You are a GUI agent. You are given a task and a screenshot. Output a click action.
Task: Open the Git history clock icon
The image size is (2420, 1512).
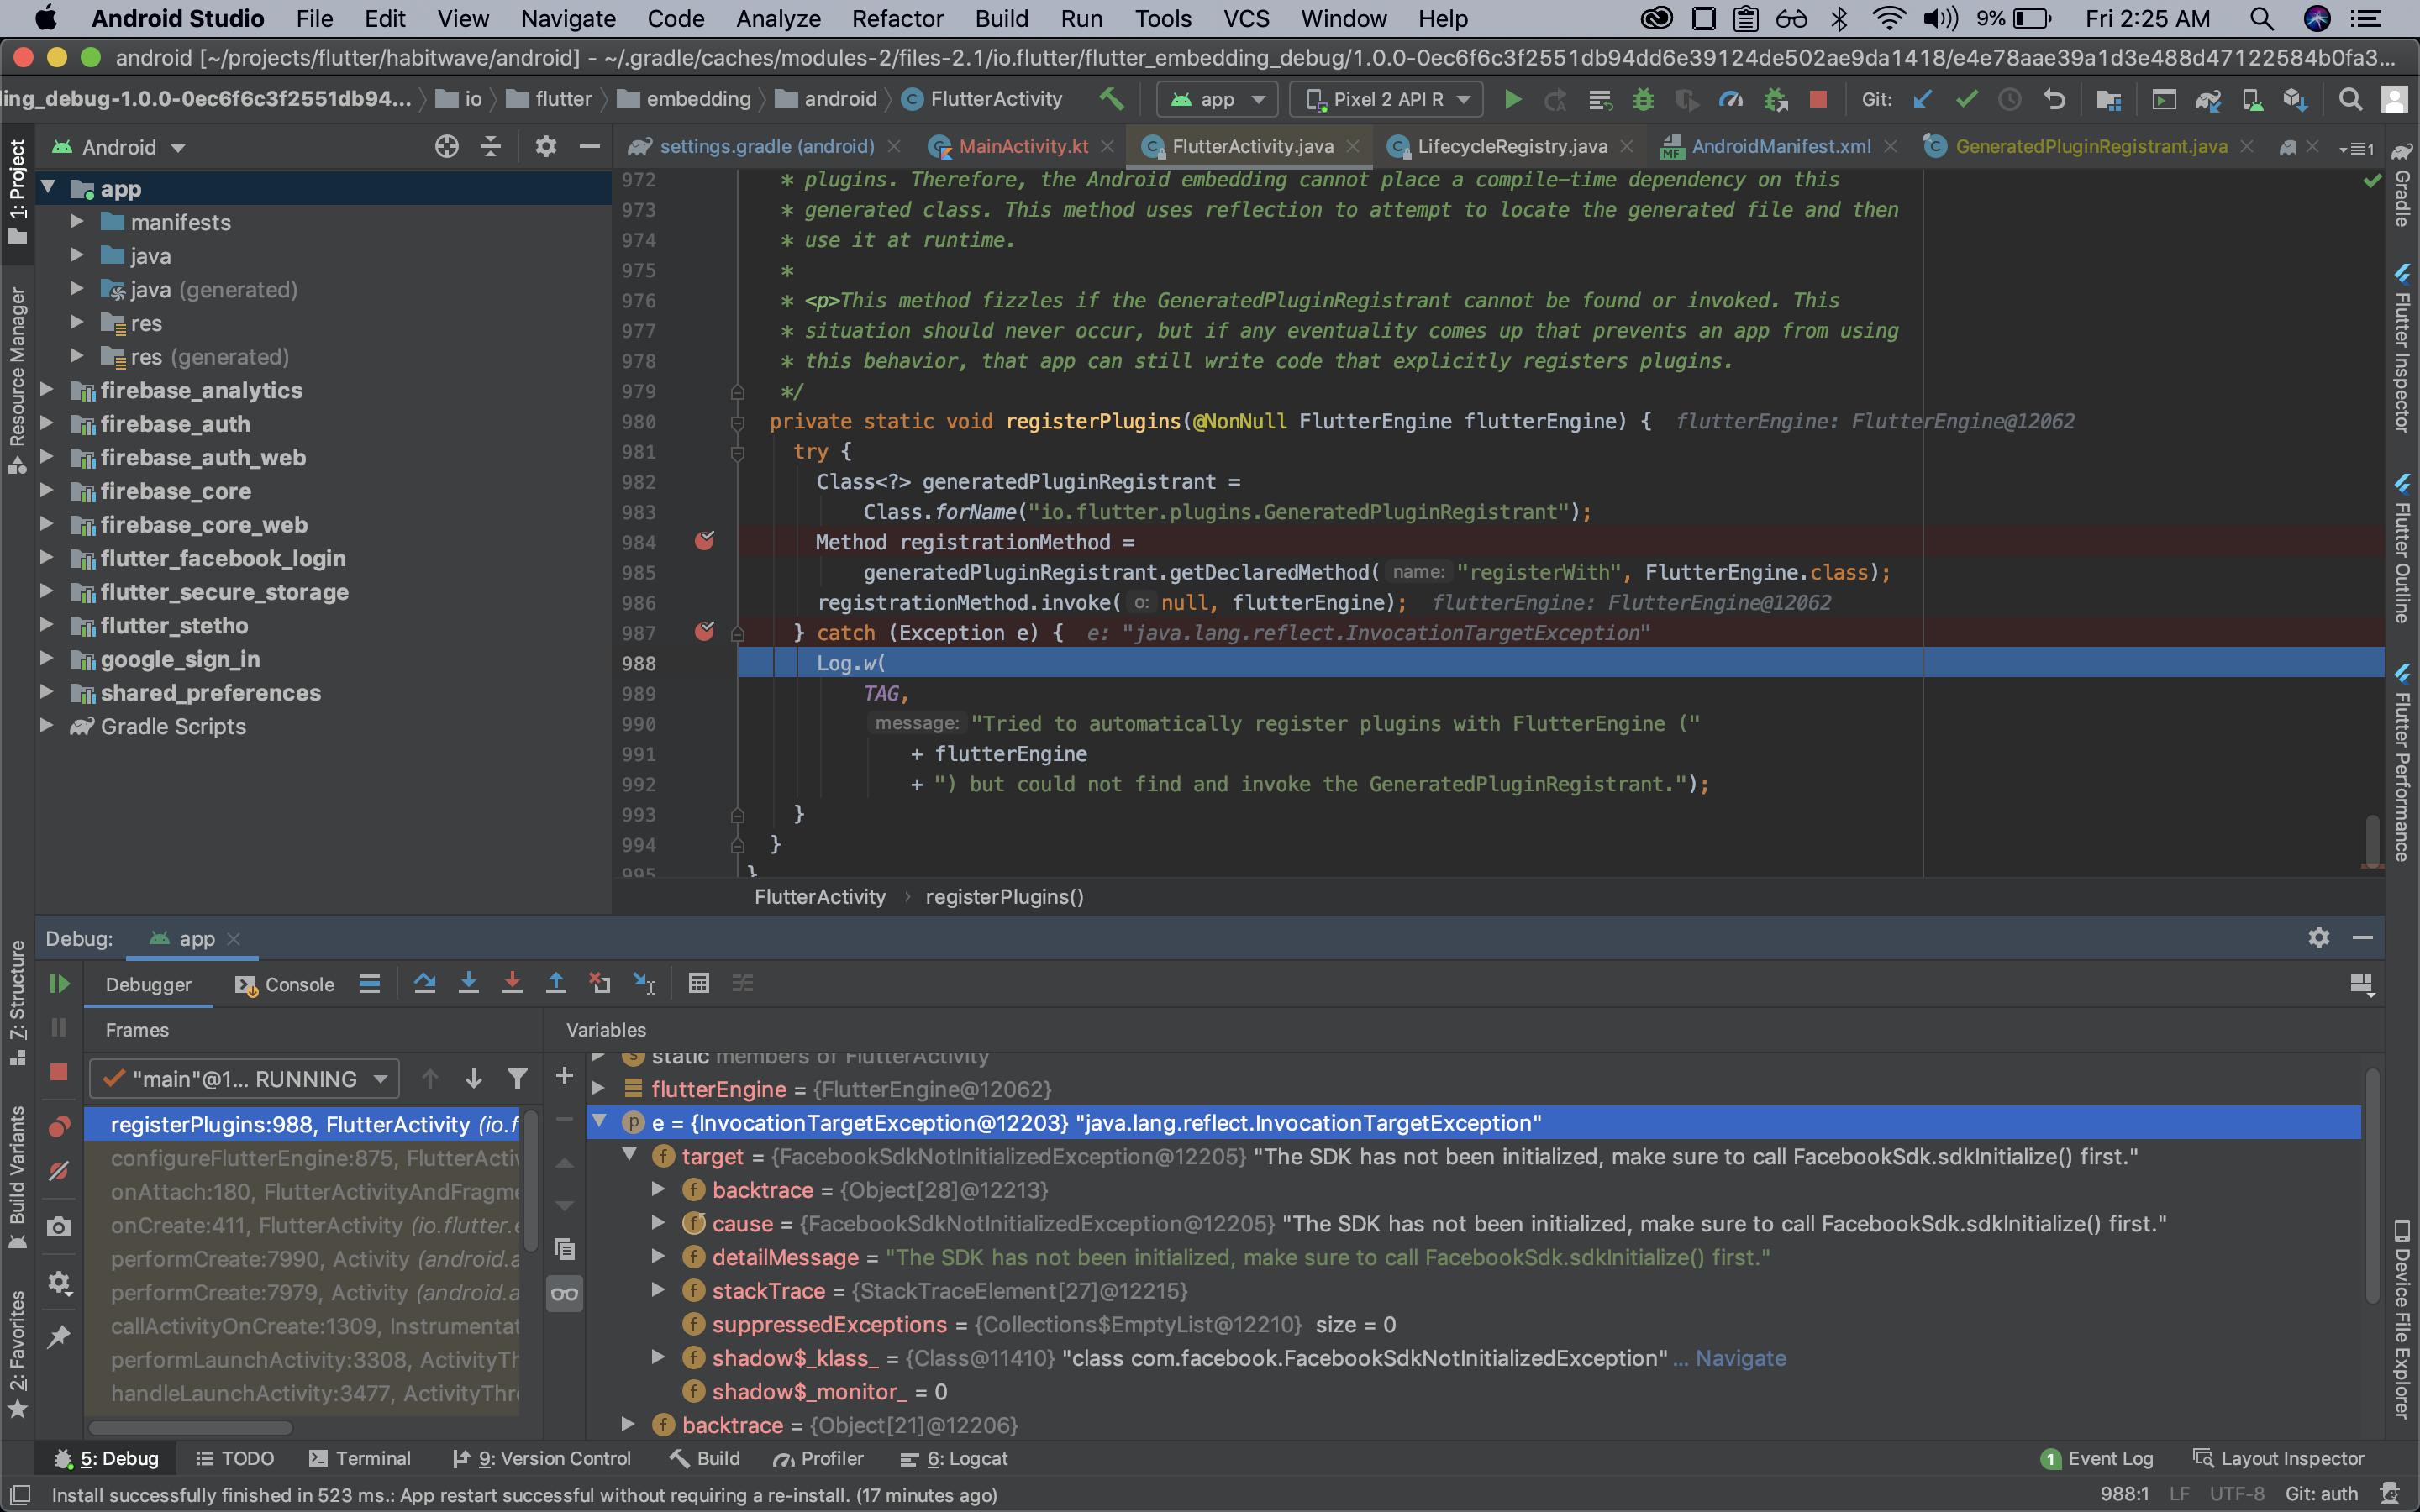coord(2010,99)
